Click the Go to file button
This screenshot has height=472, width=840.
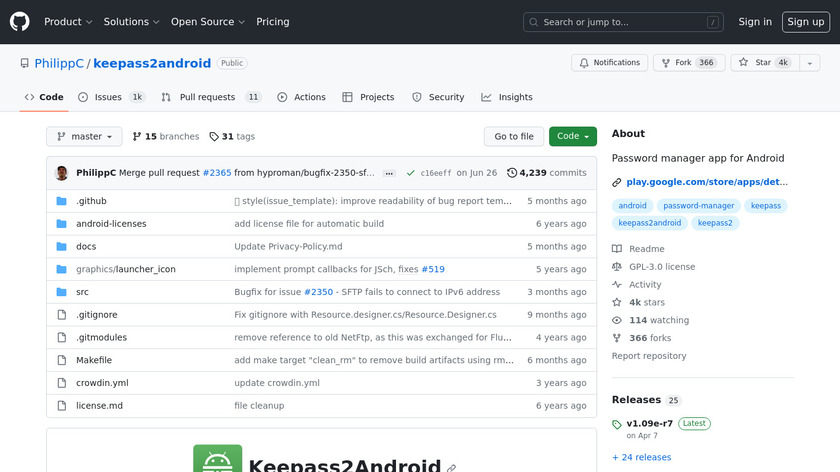click(x=514, y=137)
